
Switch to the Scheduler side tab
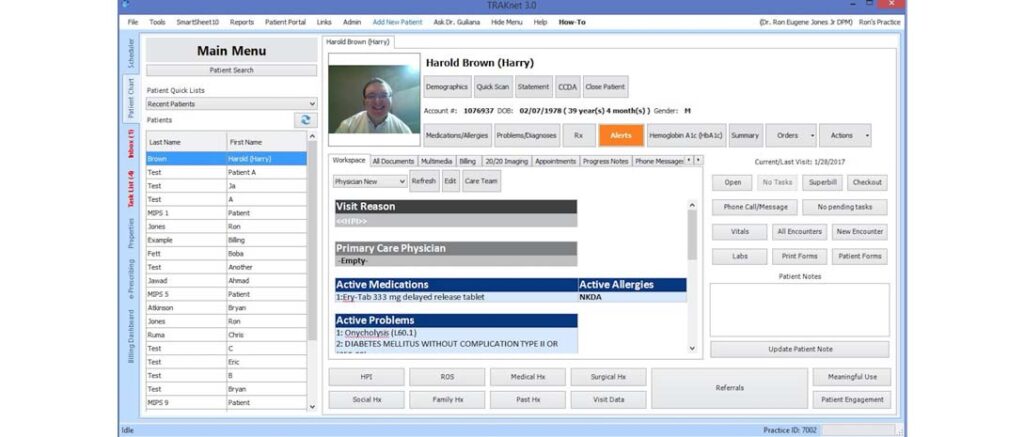click(x=131, y=53)
